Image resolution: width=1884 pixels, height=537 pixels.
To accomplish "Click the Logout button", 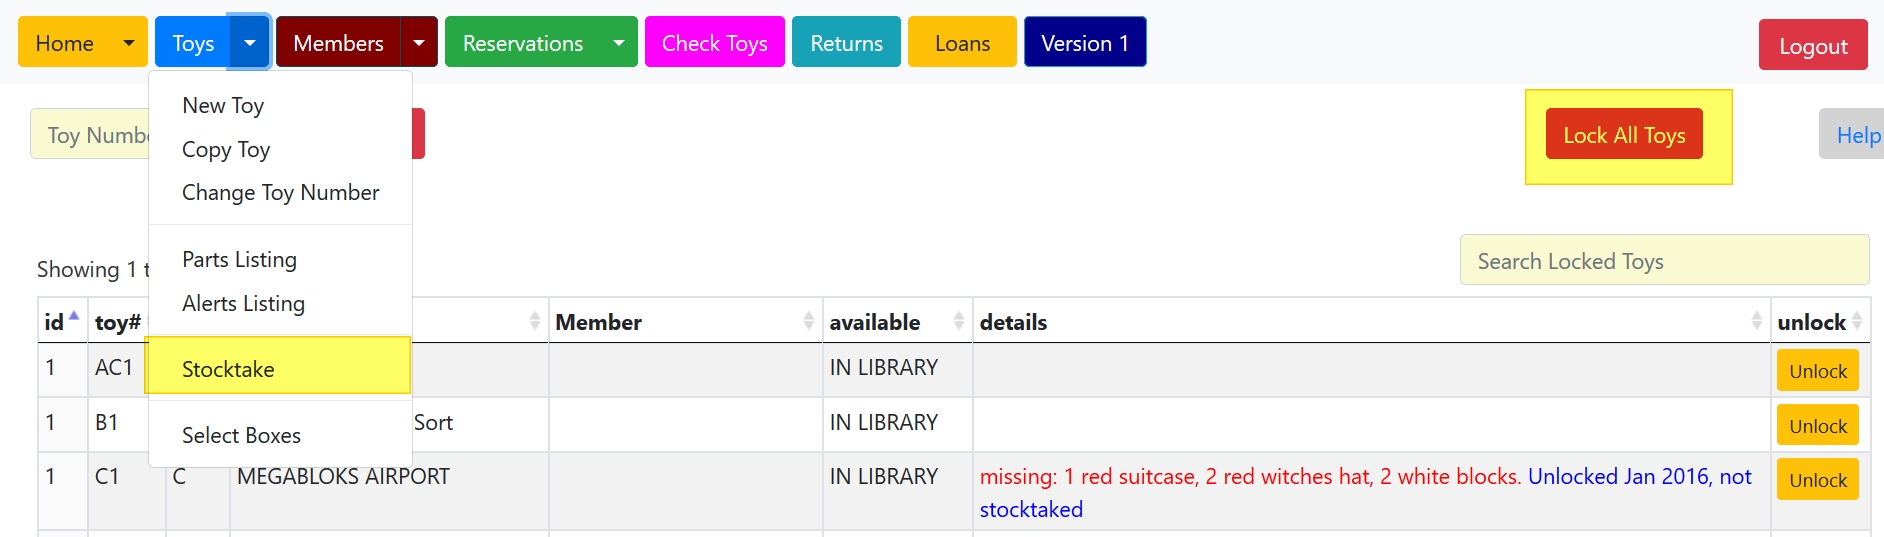I will (x=1812, y=46).
